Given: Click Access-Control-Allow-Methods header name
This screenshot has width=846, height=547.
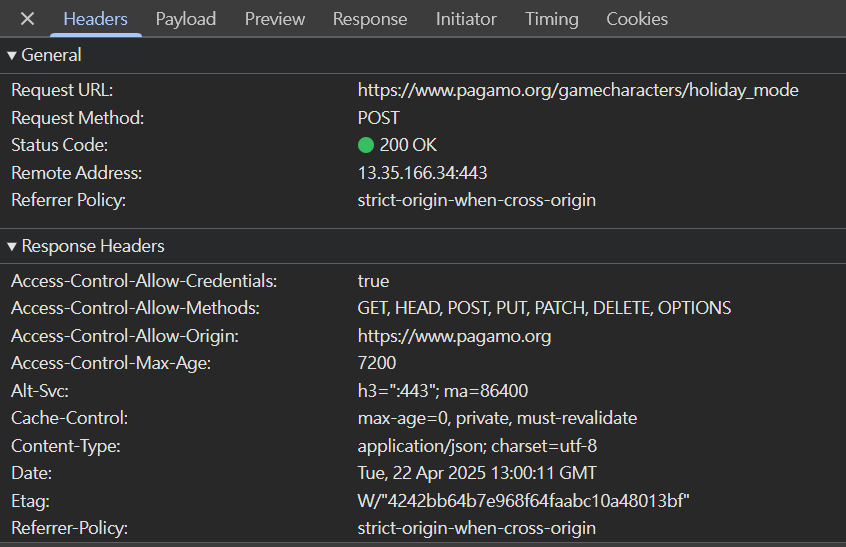Looking at the screenshot, I should coord(135,308).
